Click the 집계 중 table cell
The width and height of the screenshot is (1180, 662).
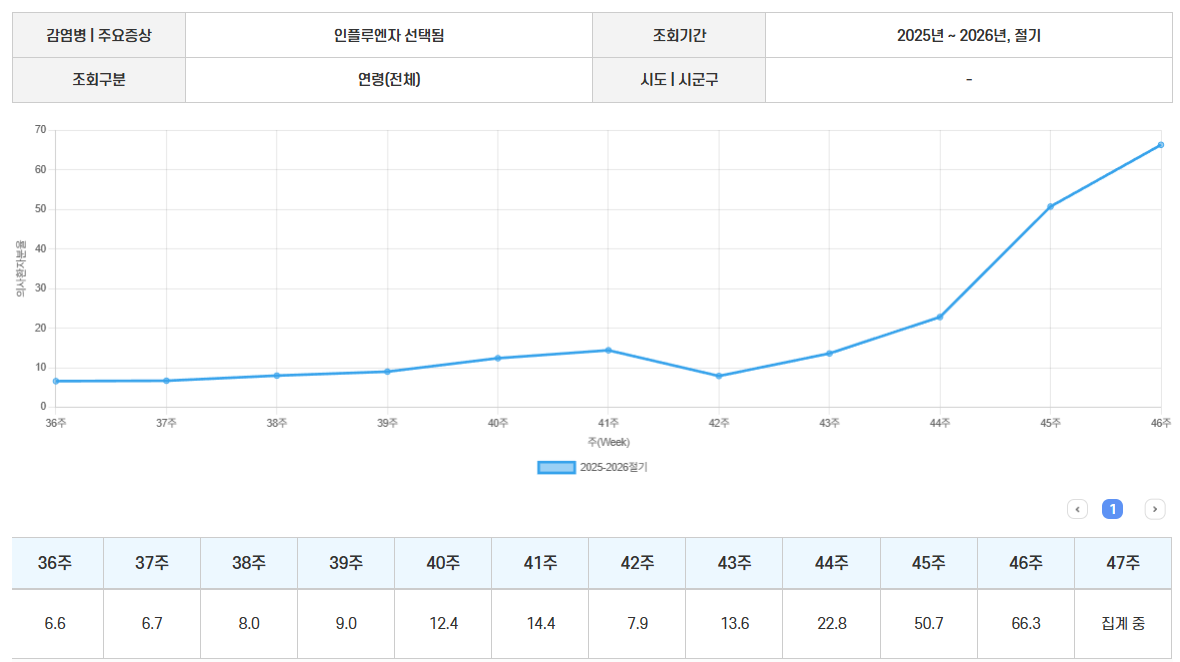tap(1122, 624)
